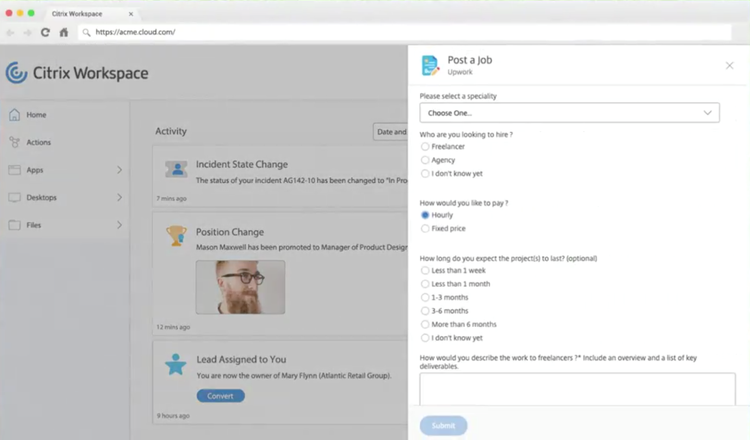This screenshot has width=750, height=440.
Task: Open the Choose One speciality dropdown
Action: coord(569,113)
